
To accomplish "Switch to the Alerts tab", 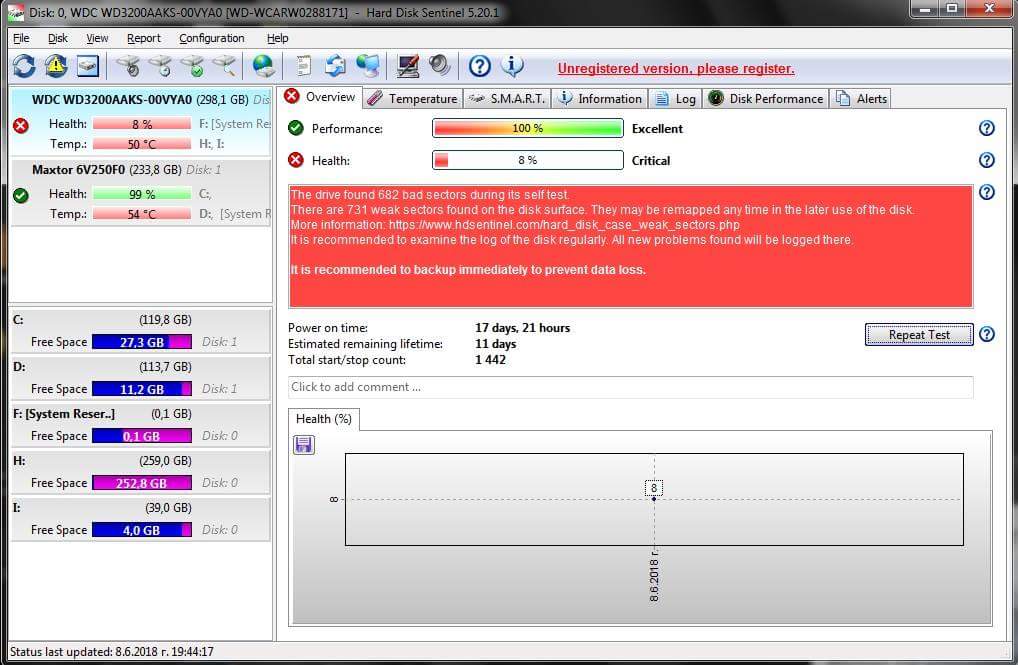I will click(862, 99).
